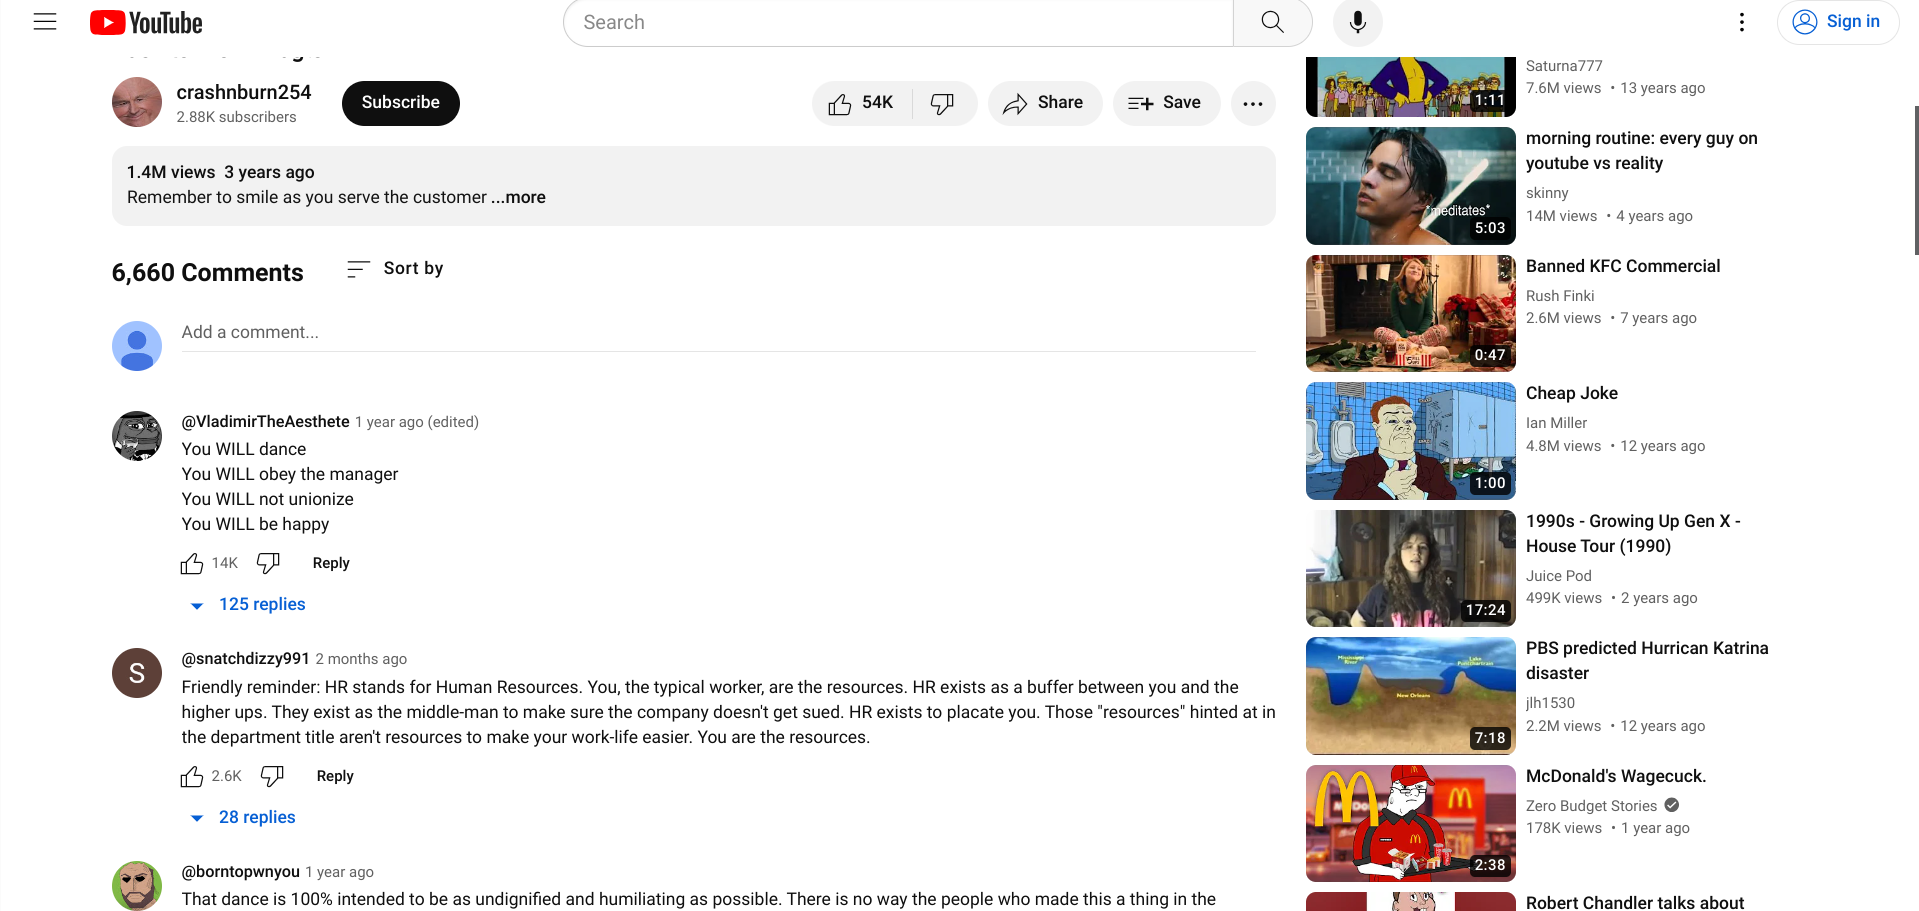The width and height of the screenshot is (1919, 911).
Task: Dislike the video
Action: click(x=943, y=103)
